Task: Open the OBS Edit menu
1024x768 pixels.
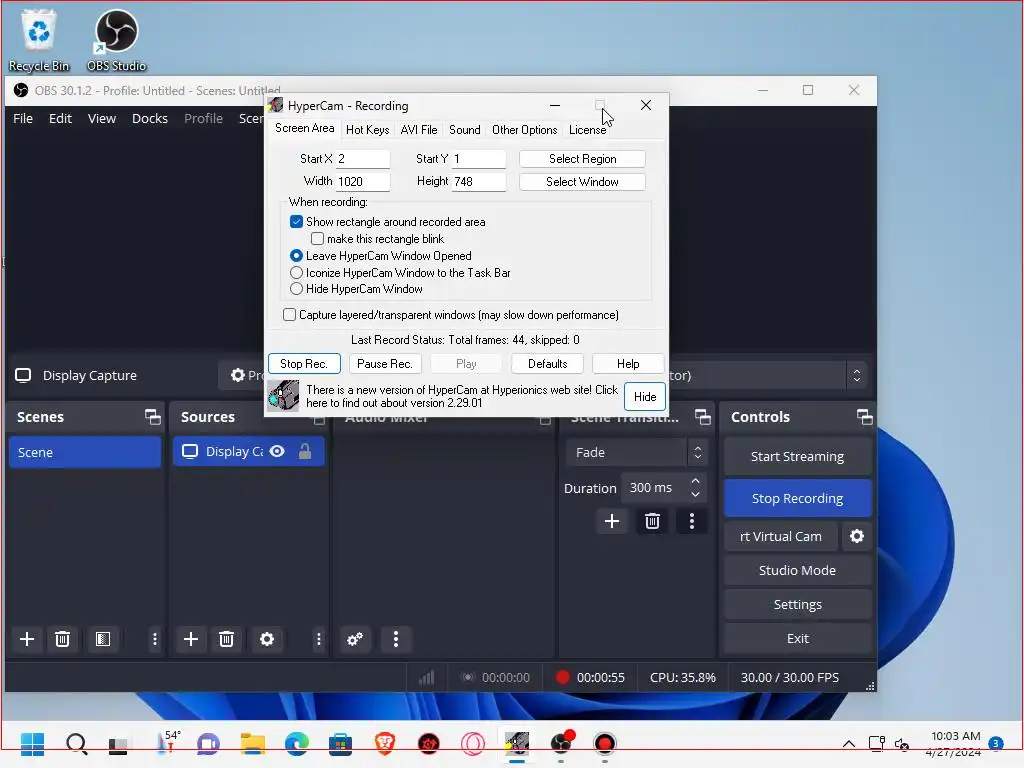Action: point(60,118)
